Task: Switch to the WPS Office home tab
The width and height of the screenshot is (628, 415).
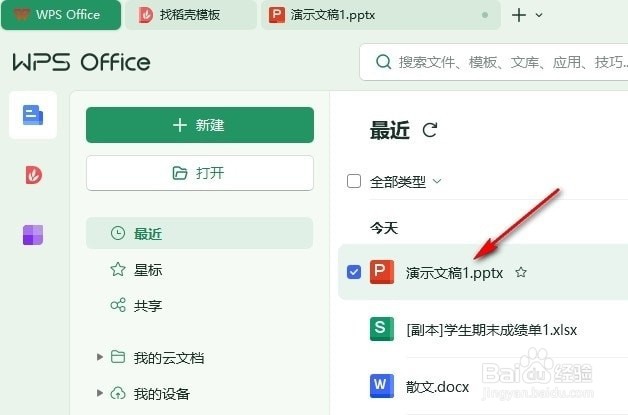Action: [x=61, y=15]
